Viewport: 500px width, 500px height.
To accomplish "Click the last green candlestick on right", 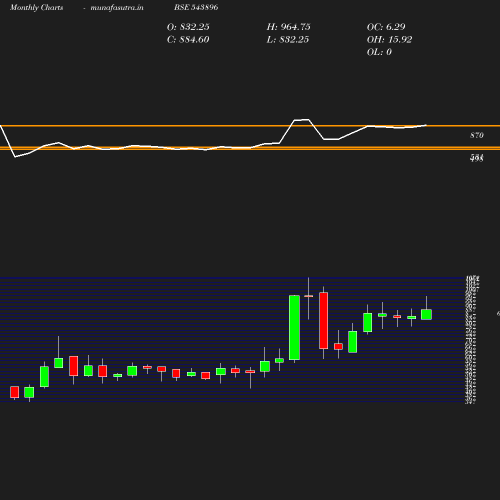I will [426, 315].
